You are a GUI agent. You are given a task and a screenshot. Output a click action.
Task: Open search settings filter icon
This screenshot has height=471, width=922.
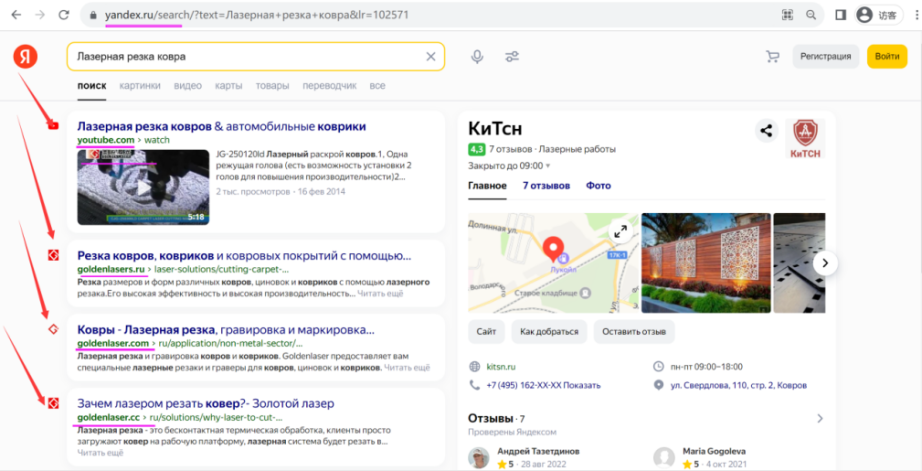512,57
